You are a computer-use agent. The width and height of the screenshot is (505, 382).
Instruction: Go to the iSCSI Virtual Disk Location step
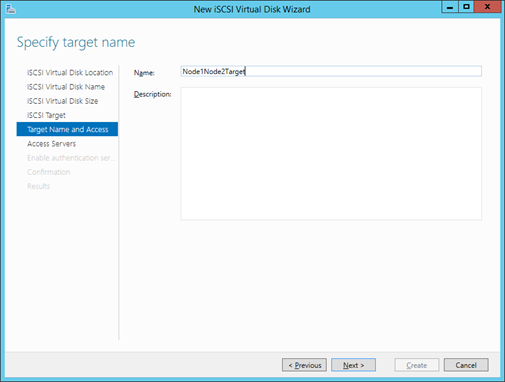[70, 72]
